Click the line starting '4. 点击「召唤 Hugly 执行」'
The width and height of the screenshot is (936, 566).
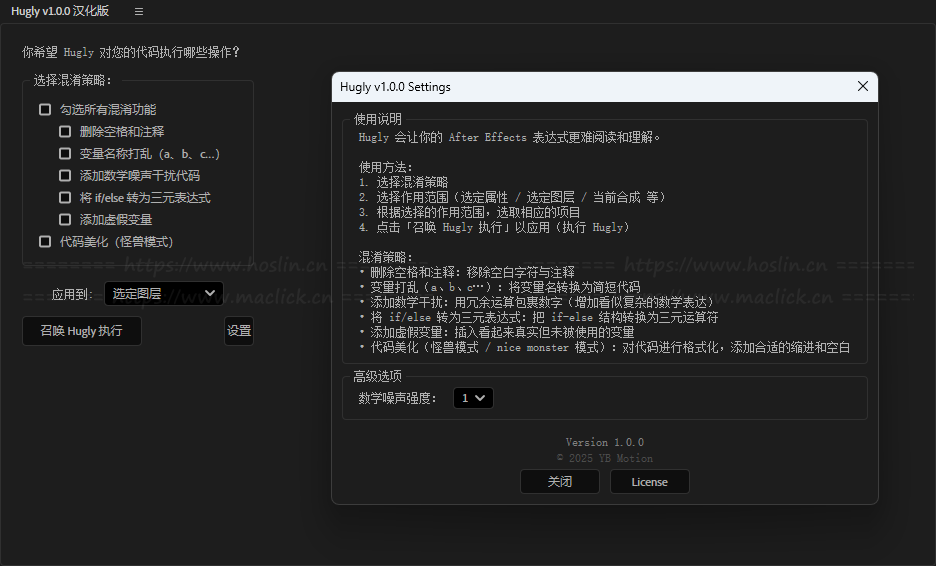click(x=494, y=227)
